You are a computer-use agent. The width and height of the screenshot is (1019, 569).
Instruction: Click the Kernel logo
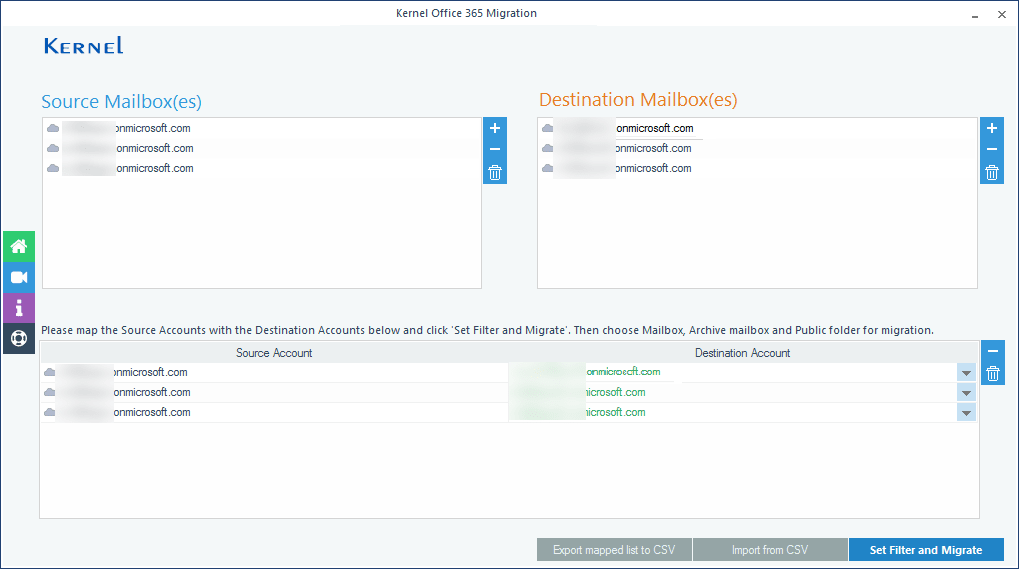[84, 45]
